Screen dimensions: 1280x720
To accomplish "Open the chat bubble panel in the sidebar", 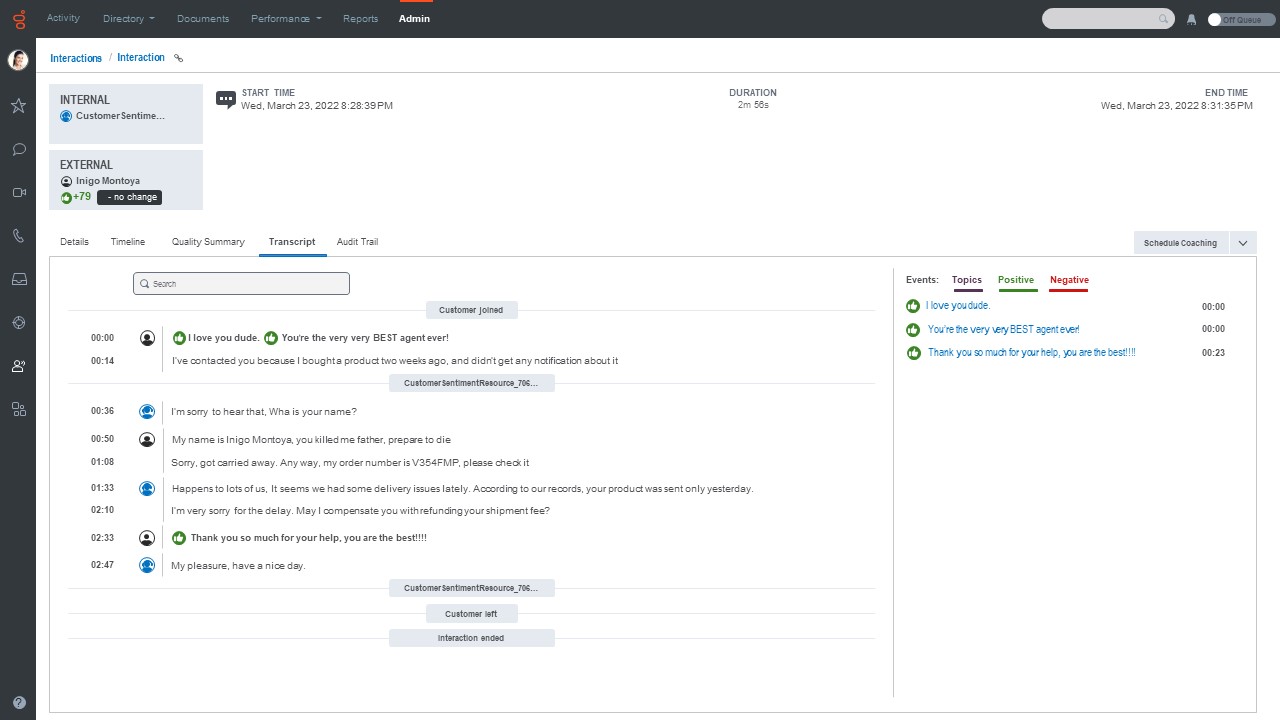I will (x=18, y=149).
